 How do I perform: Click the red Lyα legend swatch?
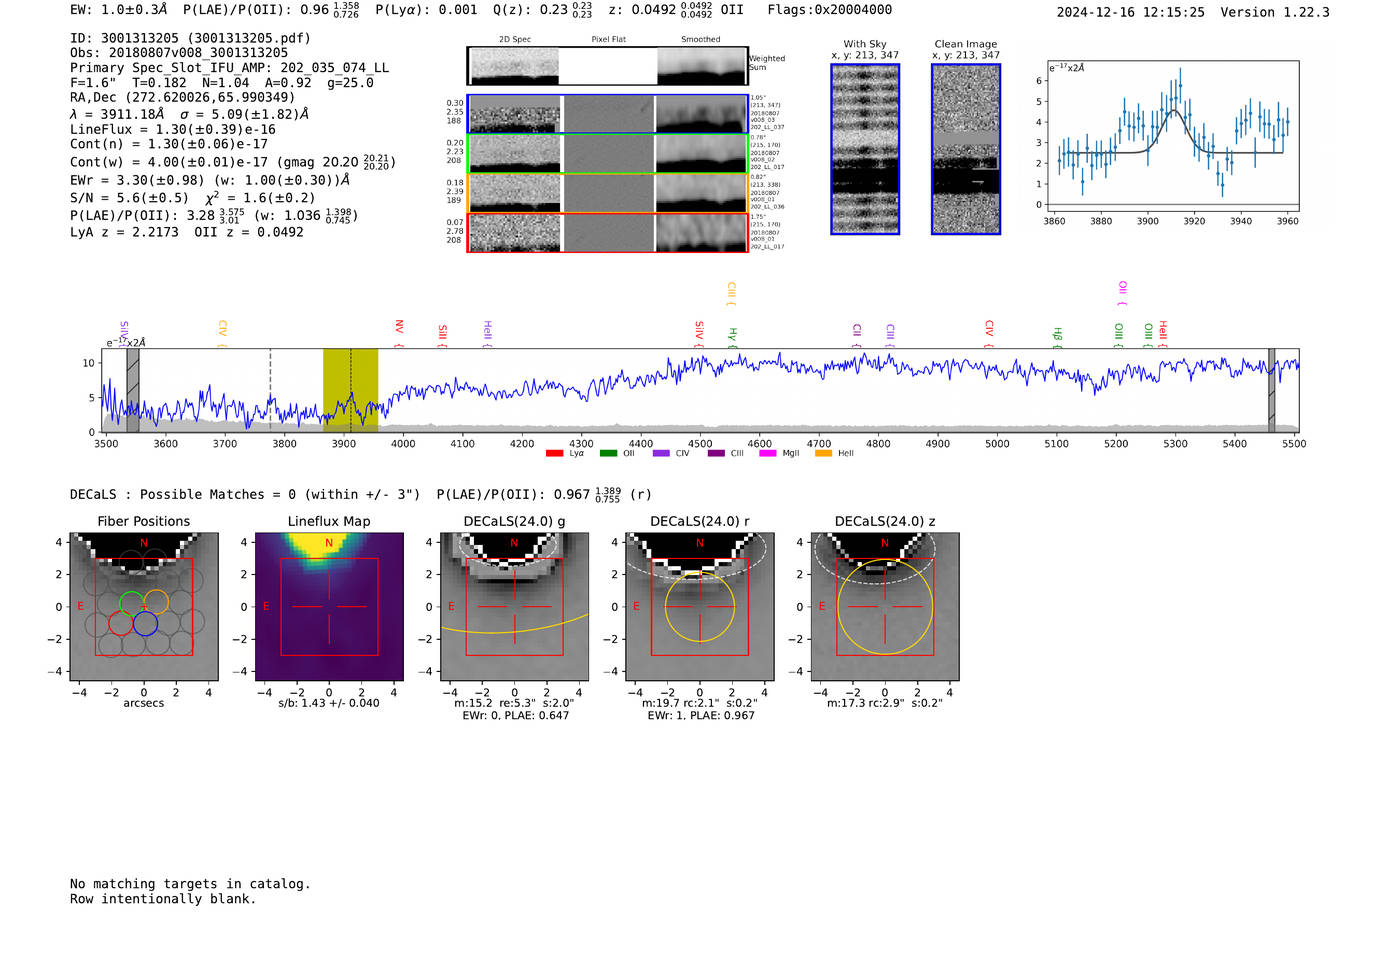554,454
